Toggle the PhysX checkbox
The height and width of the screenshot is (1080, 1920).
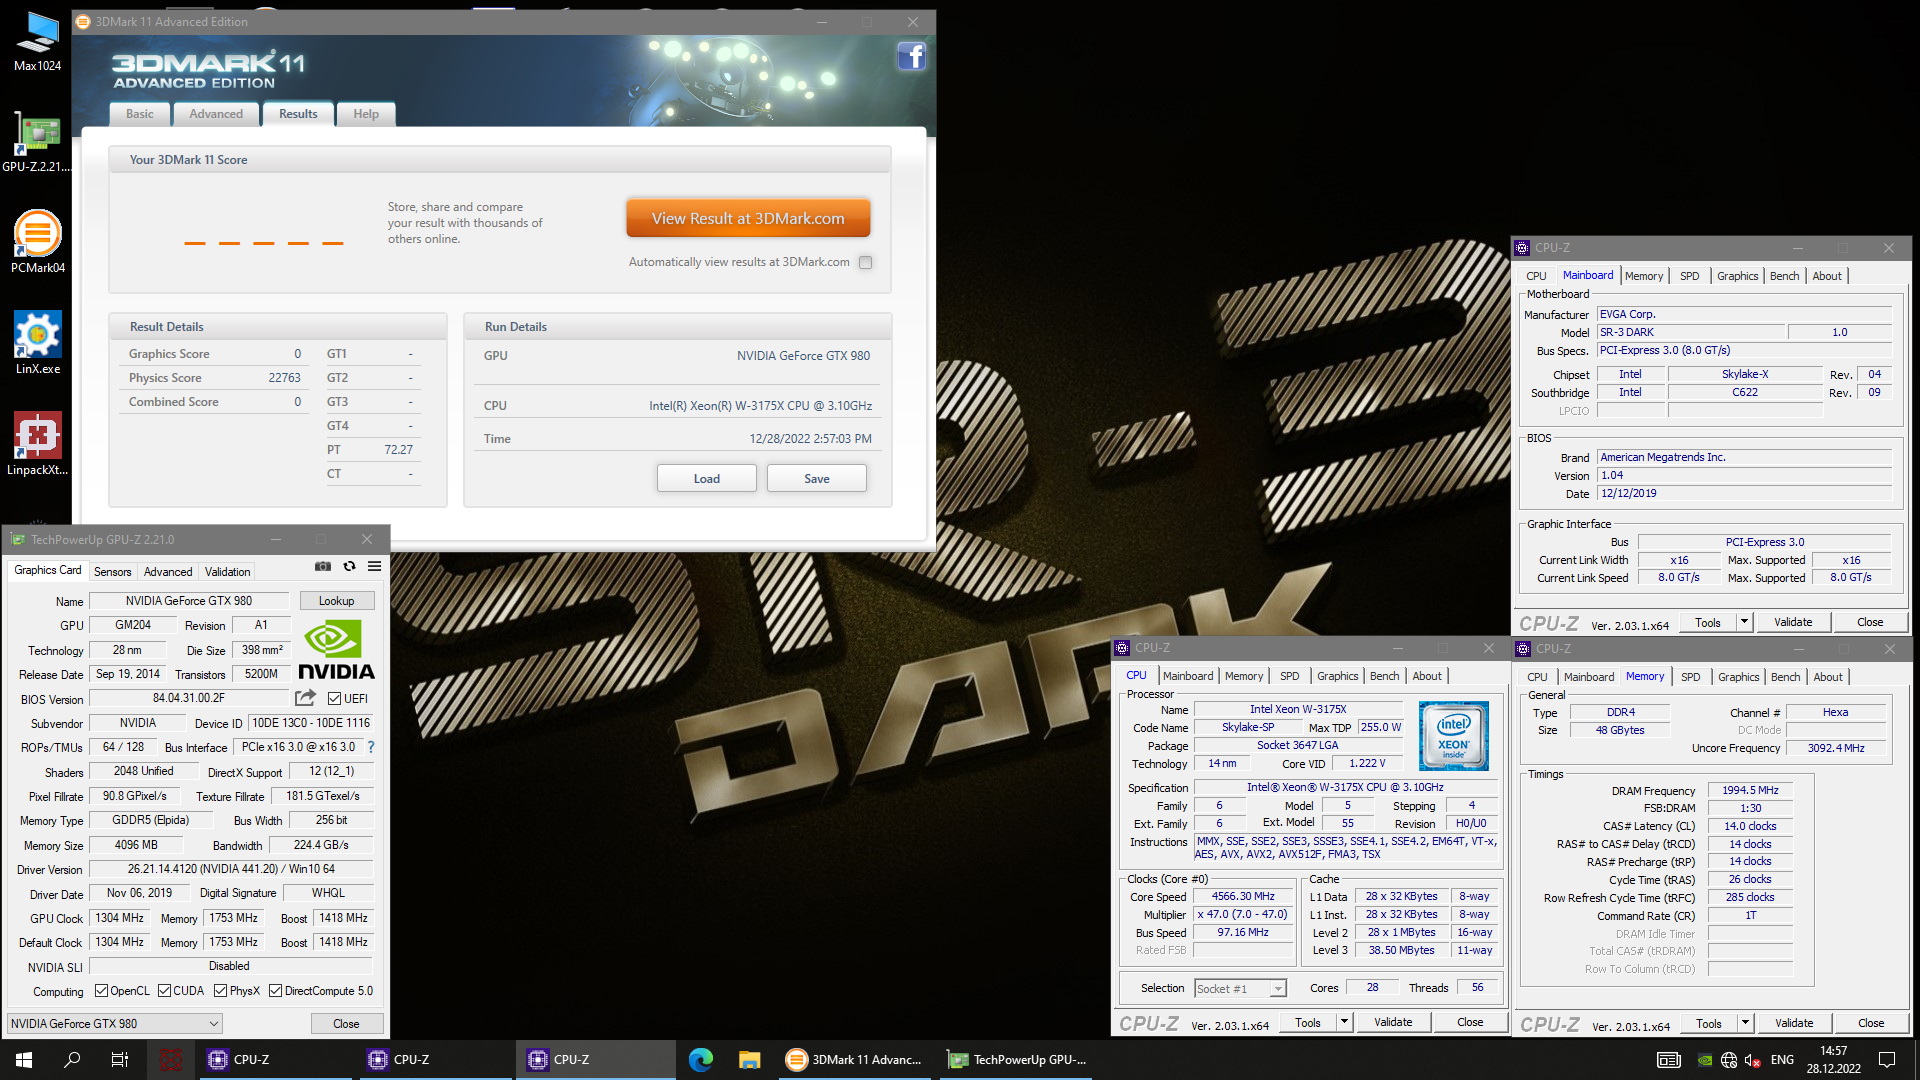click(220, 991)
